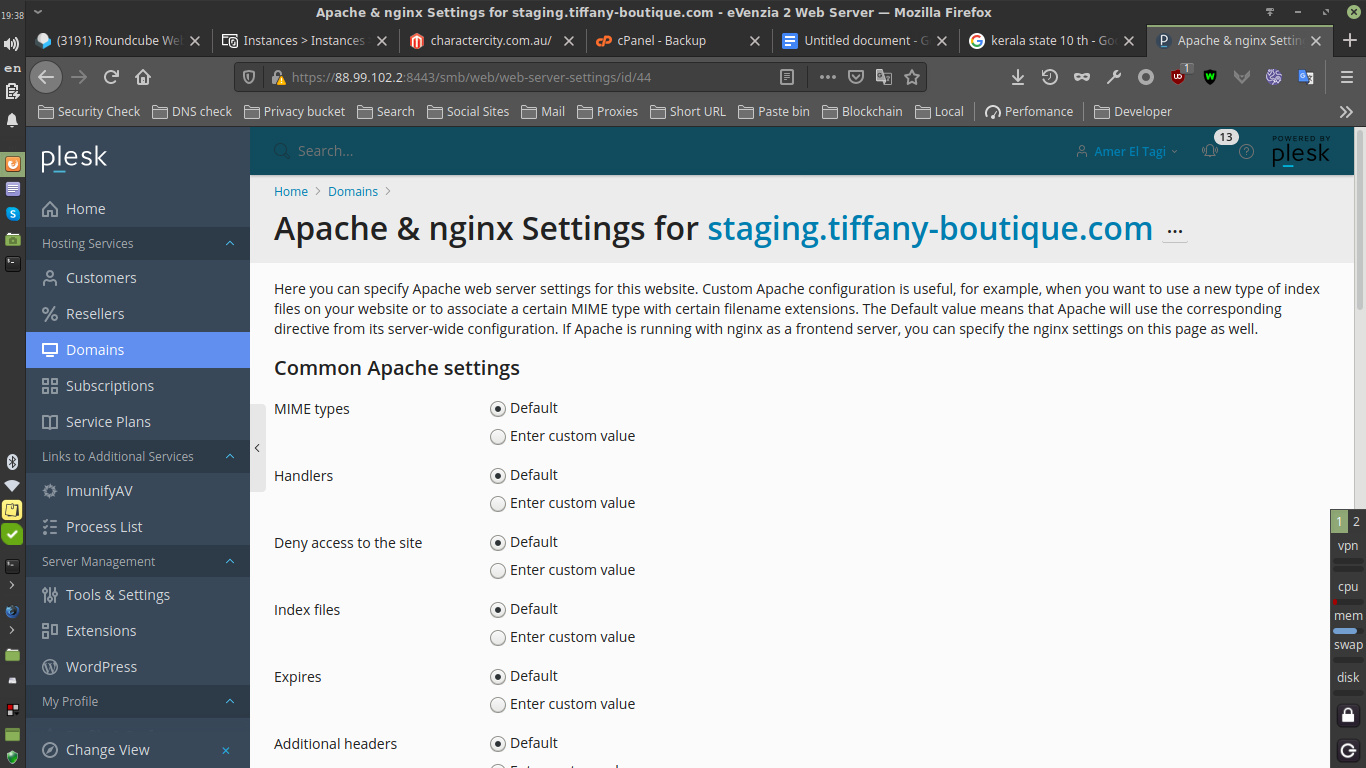This screenshot has height=768, width=1366.
Task: Select Default for Handlers
Action: [x=498, y=476]
